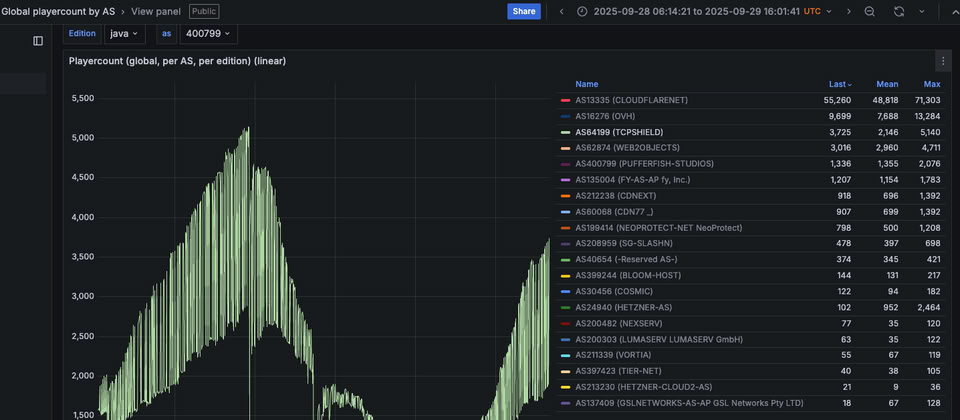Click the AS64199 (TCPSHIELD) green color swatch
Viewport: 960px width, 420px height.
[x=566, y=132]
